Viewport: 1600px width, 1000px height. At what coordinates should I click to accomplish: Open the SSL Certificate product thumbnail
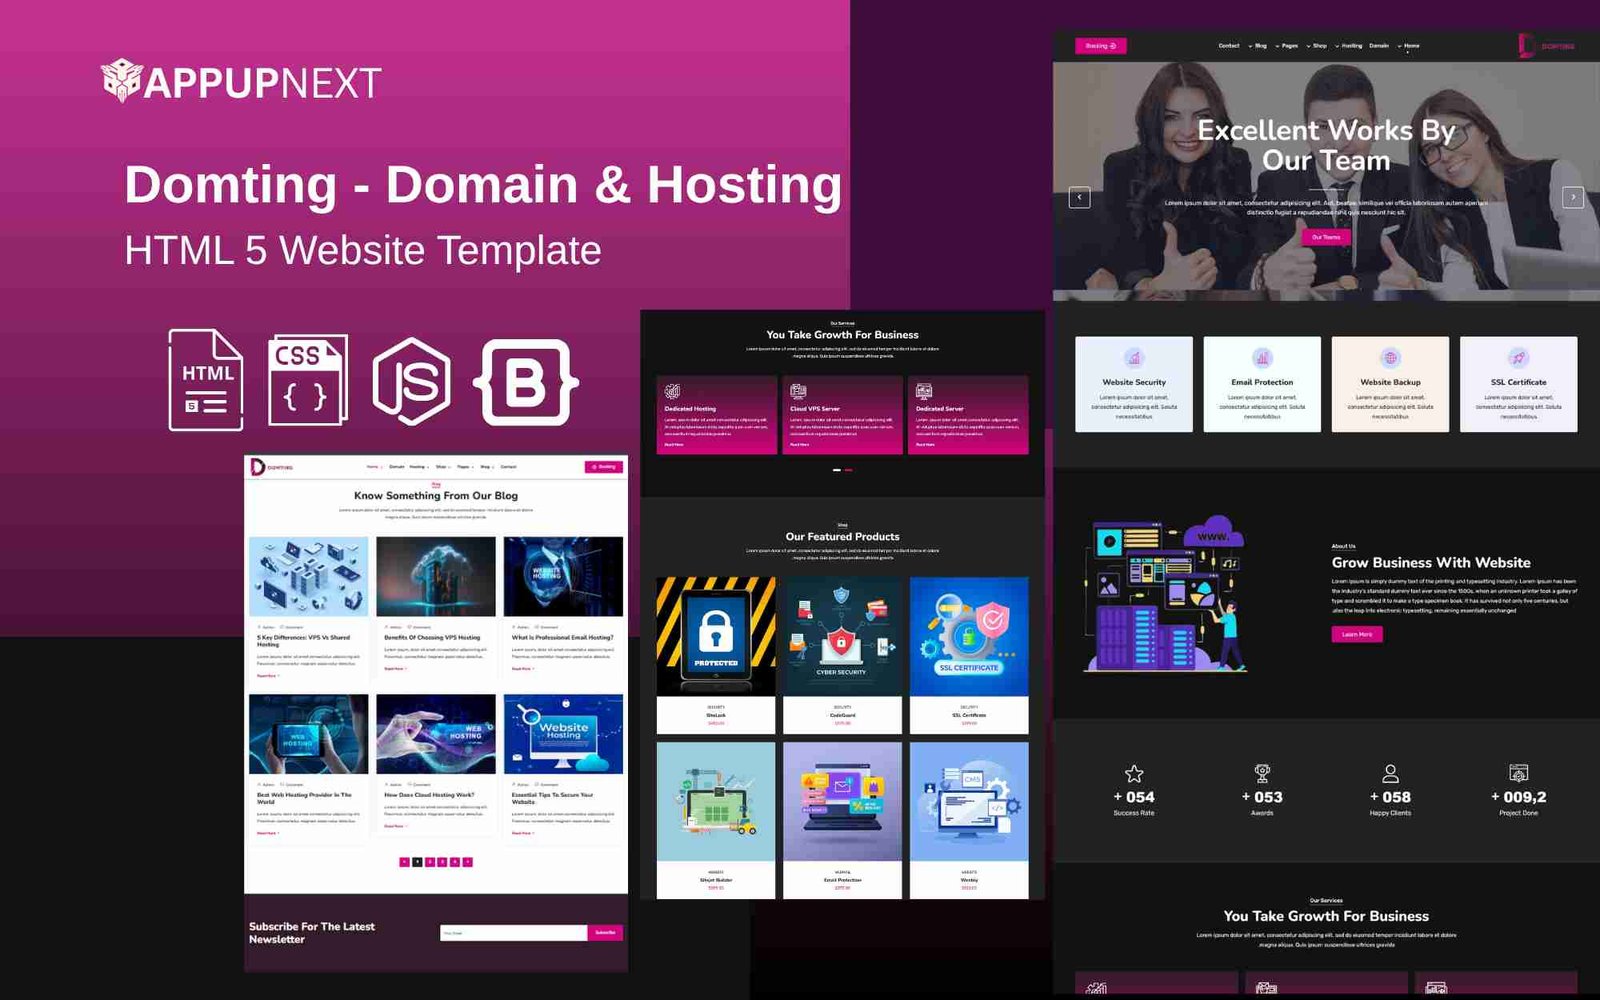point(969,636)
